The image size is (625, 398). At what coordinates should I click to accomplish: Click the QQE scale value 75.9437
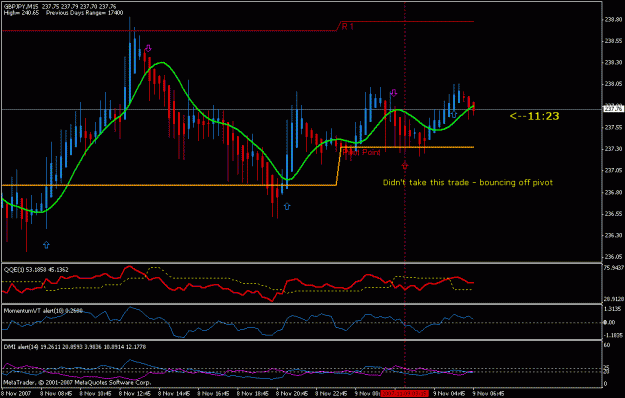click(613, 268)
